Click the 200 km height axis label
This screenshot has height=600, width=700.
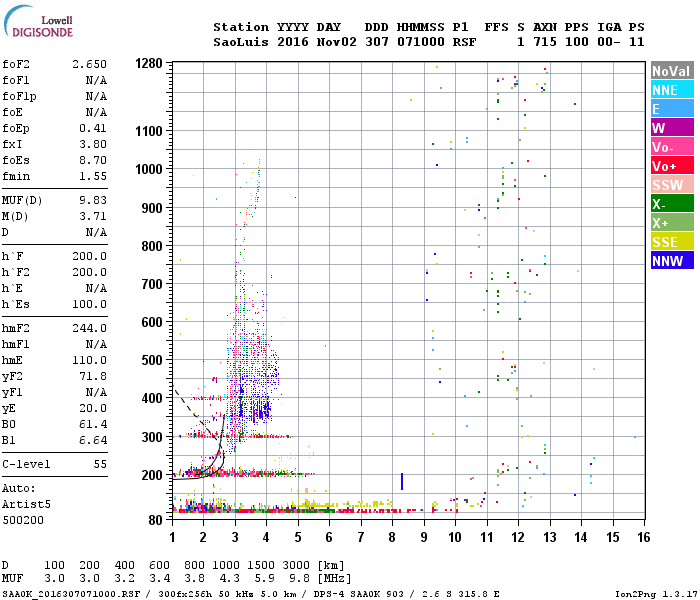pos(152,475)
